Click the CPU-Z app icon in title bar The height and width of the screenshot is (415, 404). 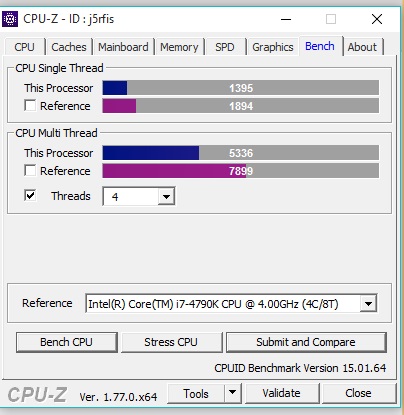10,19
